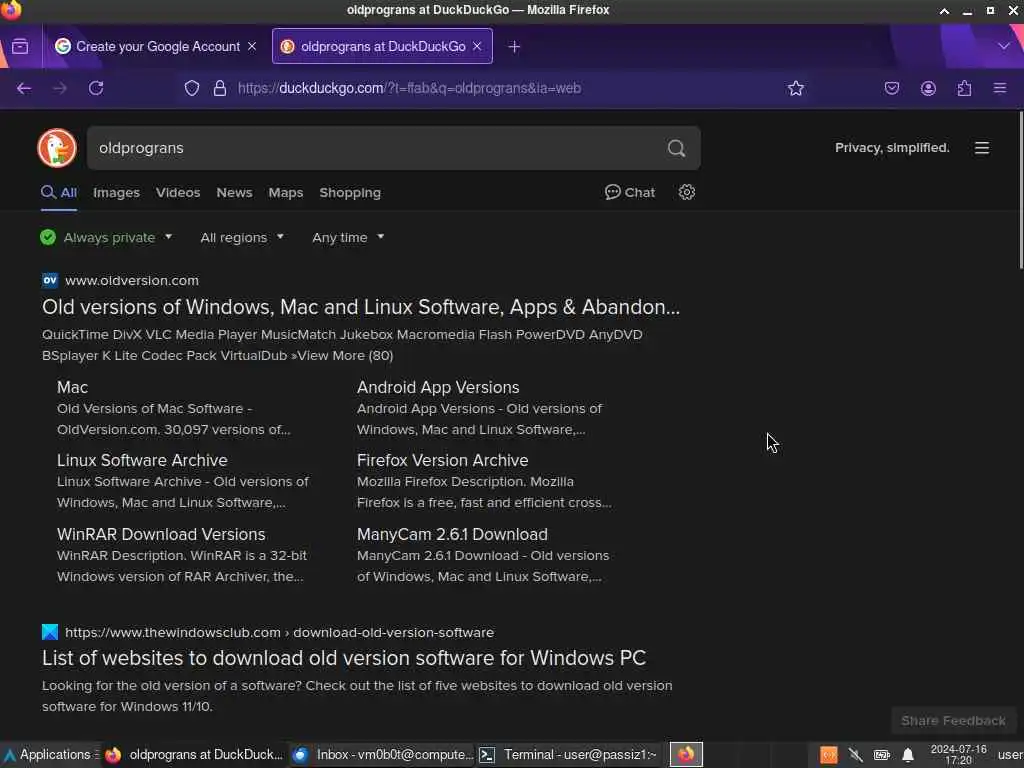Click the battery icon in system tray
Screen dimensions: 1024x768
[x=882, y=755]
